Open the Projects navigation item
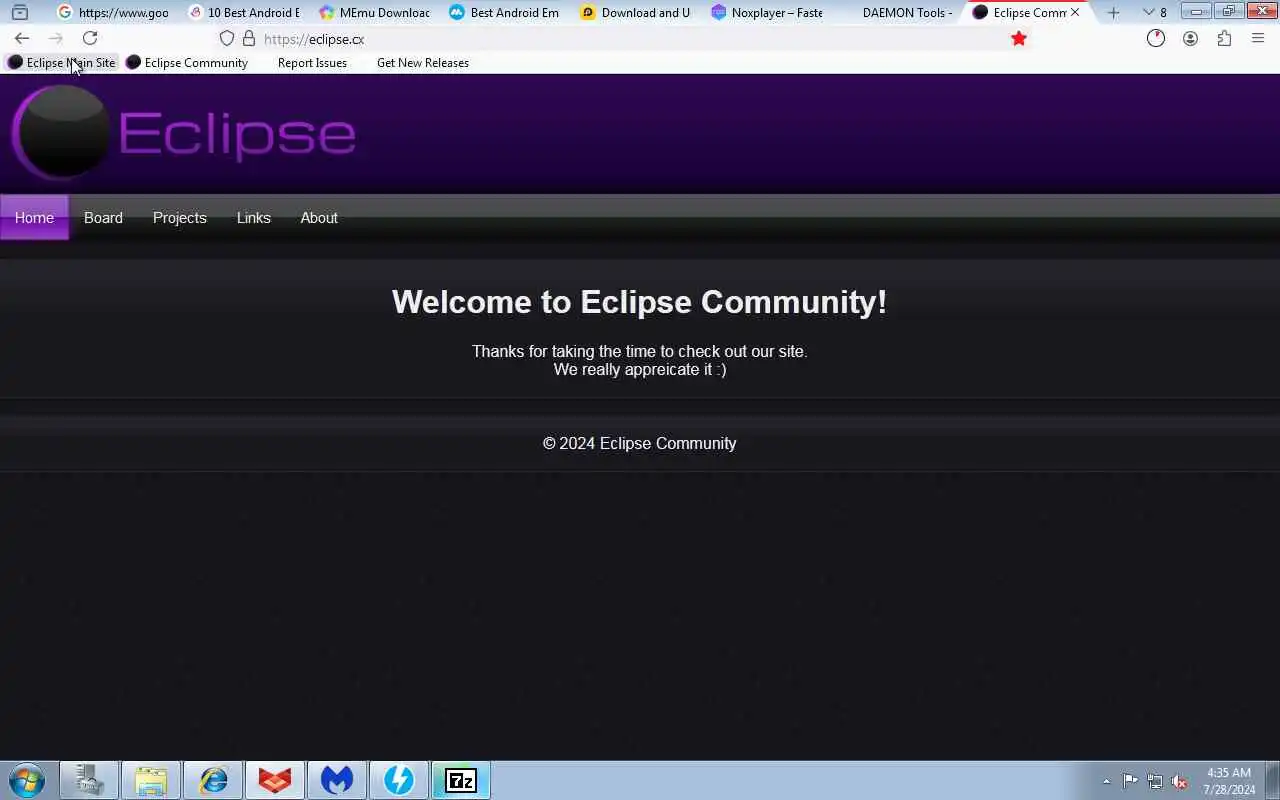 (x=180, y=217)
